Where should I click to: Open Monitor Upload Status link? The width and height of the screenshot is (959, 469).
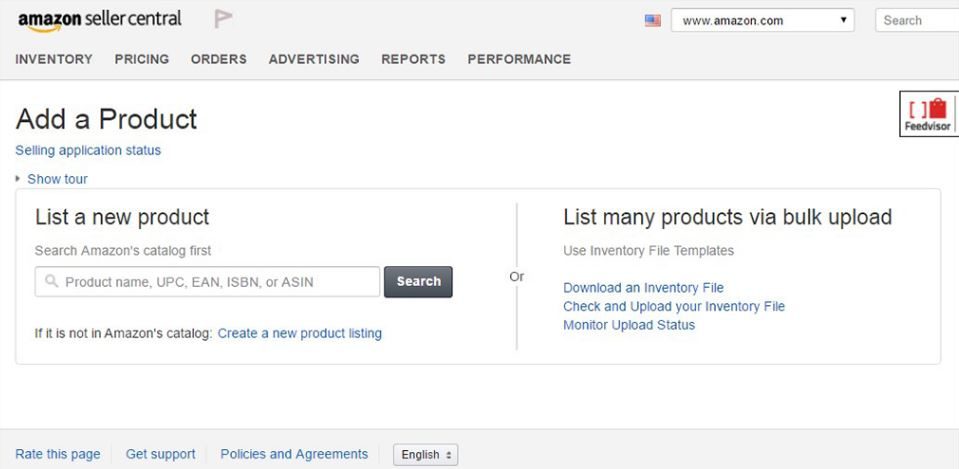629,325
